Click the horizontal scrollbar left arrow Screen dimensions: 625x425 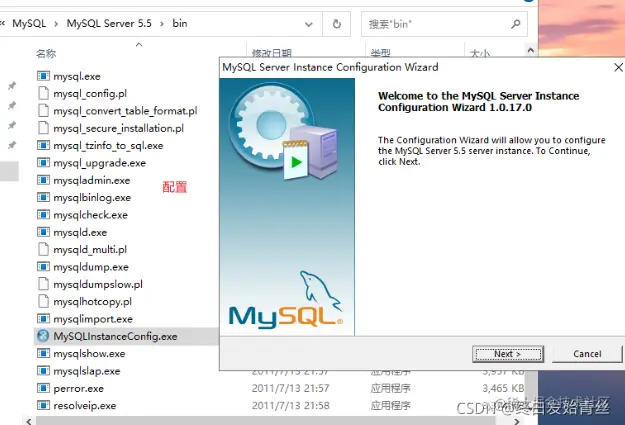pyautogui.click(x=29, y=421)
